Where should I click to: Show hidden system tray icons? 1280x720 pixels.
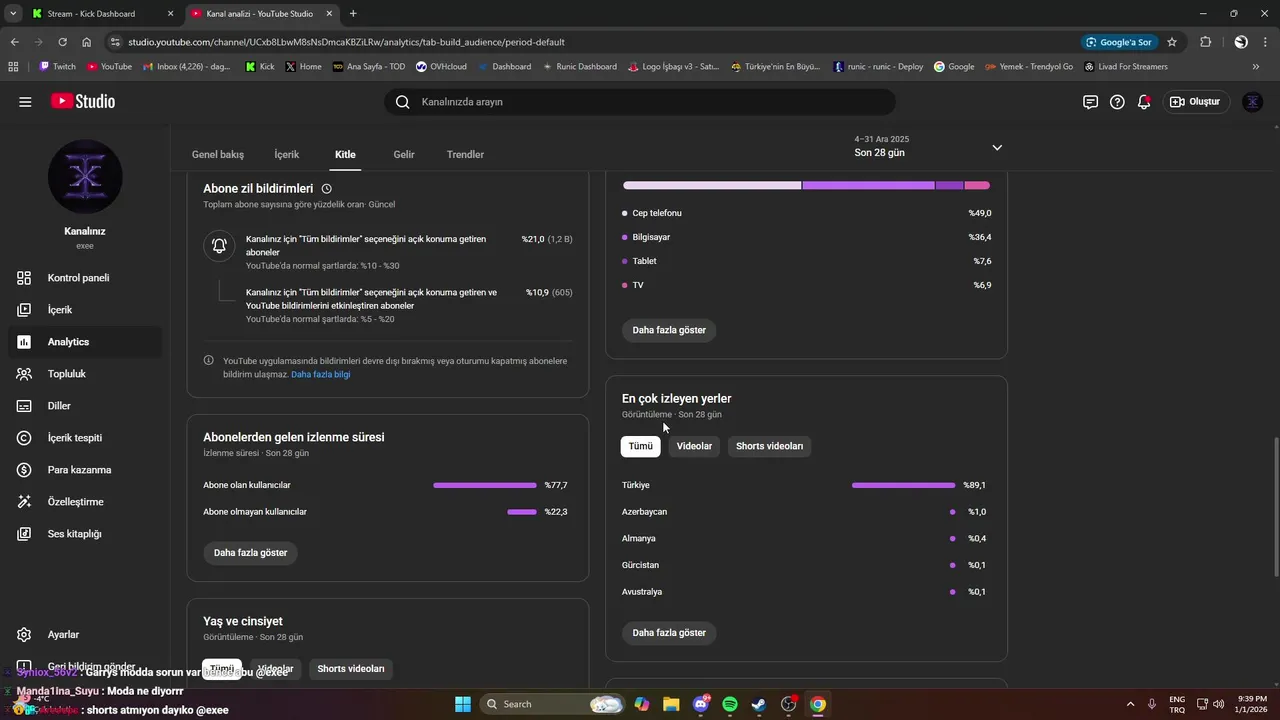click(1130, 704)
